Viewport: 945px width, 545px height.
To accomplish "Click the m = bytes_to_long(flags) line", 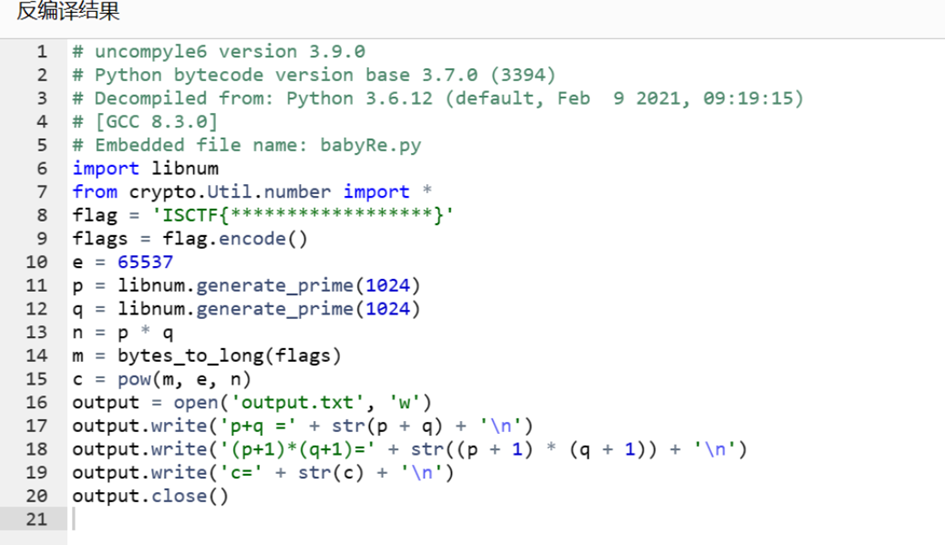I will 207,356.
